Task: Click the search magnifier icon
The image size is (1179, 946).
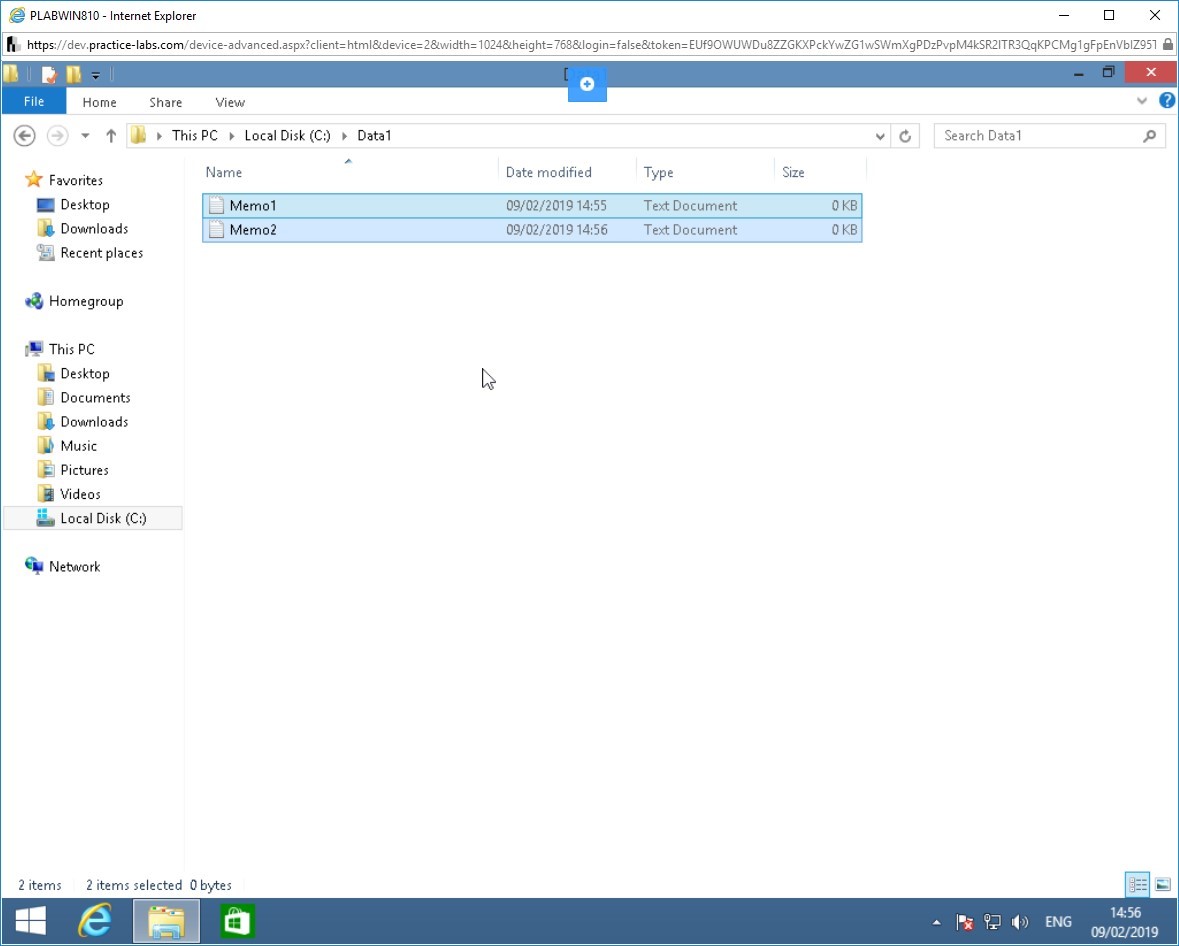Action: (1150, 135)
